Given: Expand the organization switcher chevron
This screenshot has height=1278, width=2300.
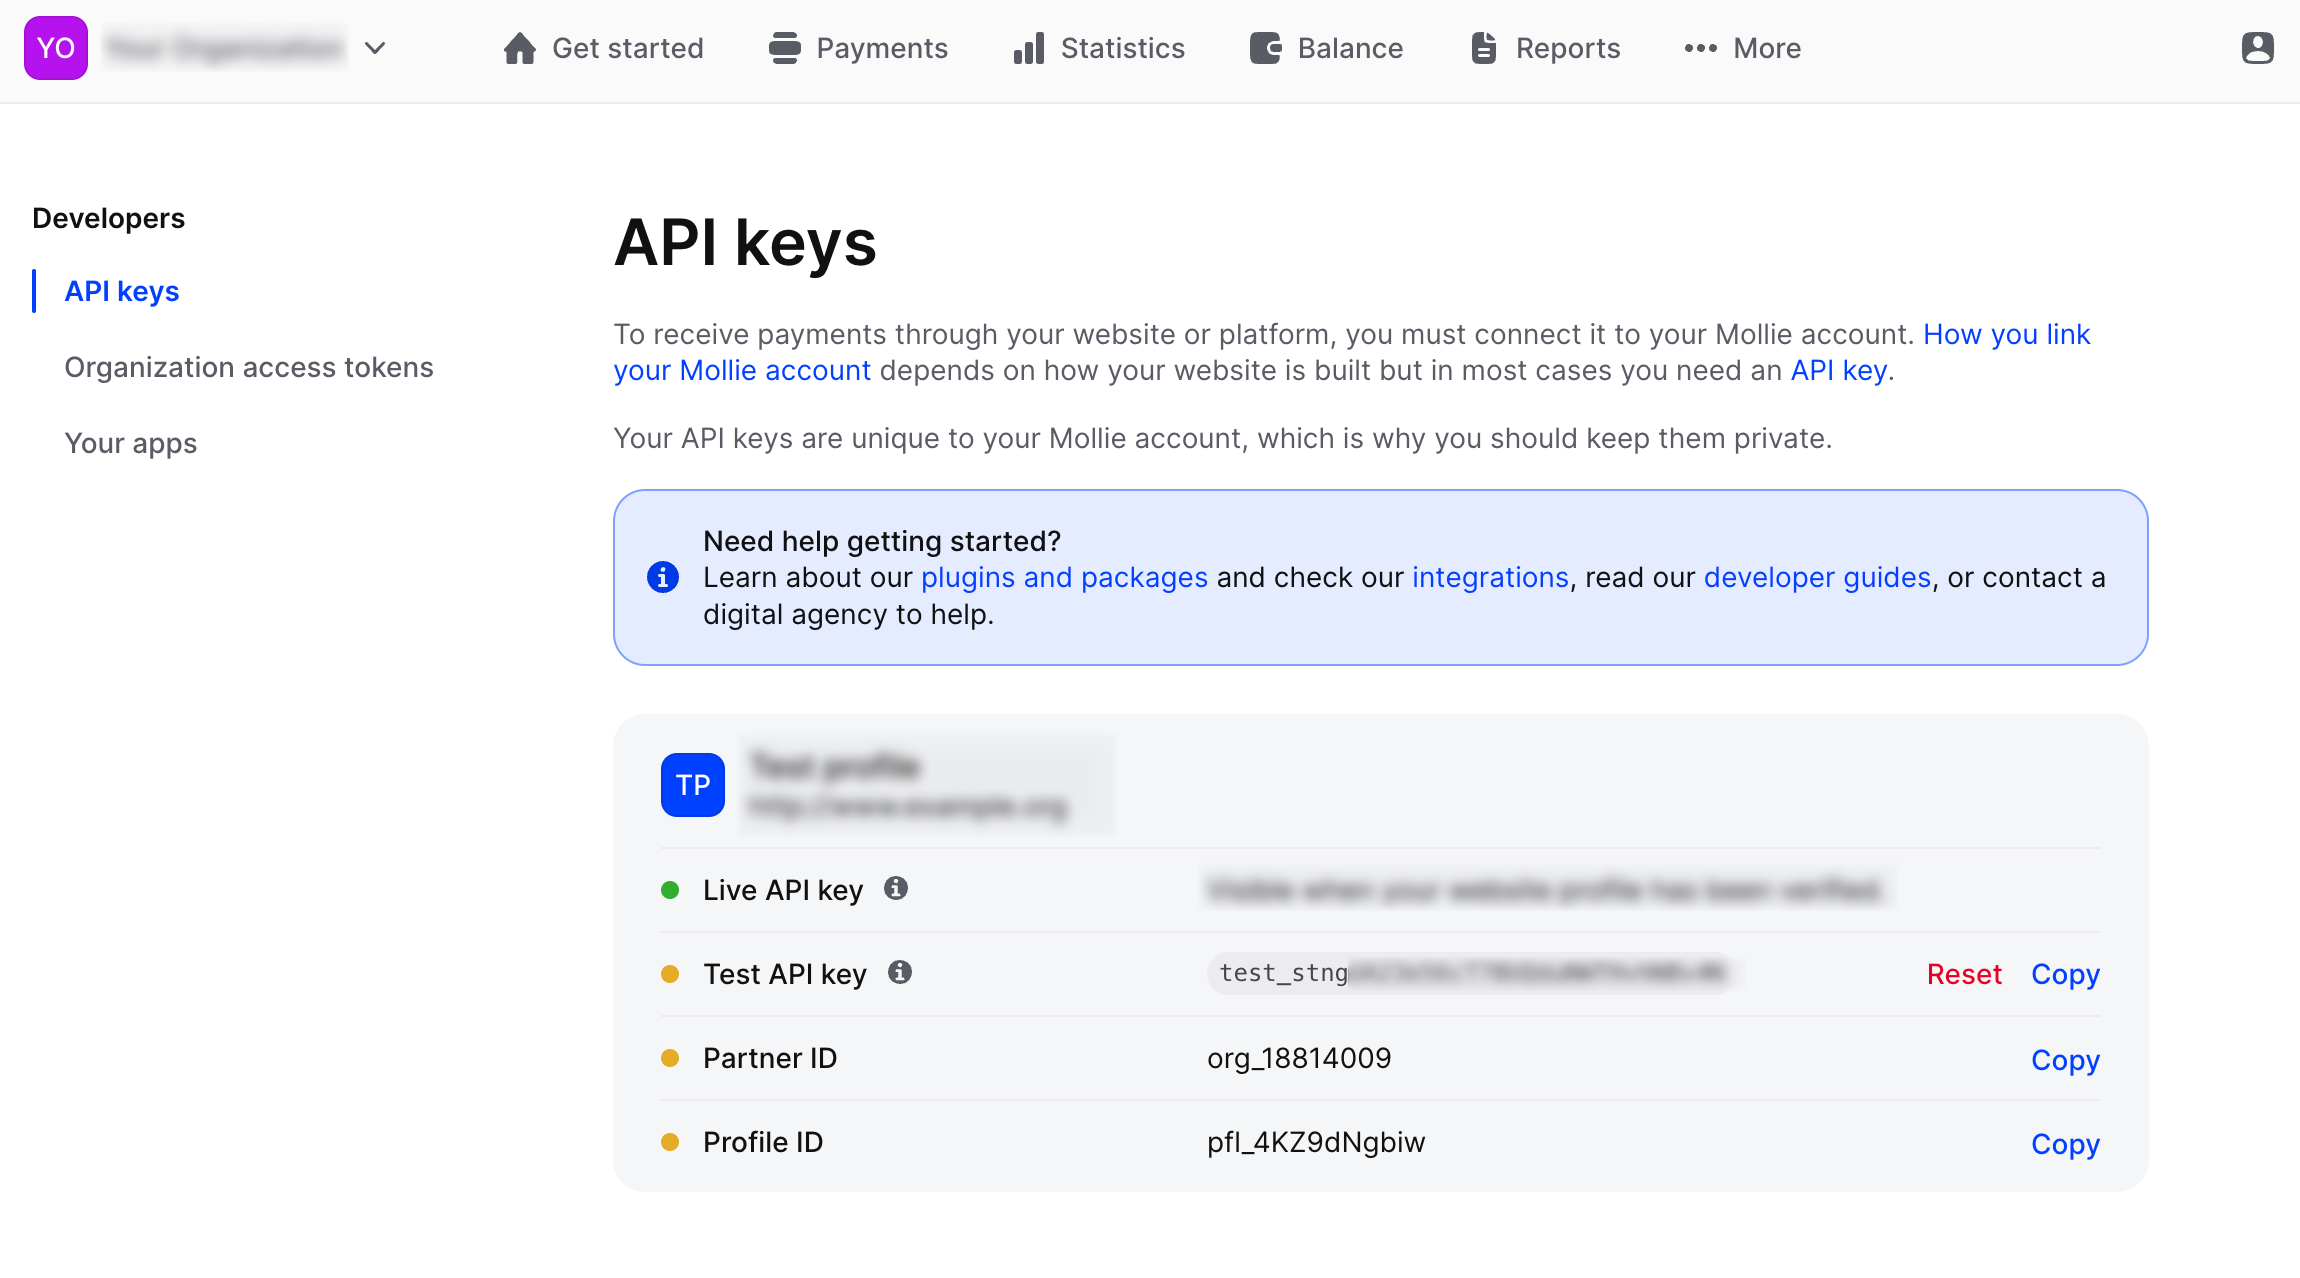Looking at the screenshot, I should 375,48.
